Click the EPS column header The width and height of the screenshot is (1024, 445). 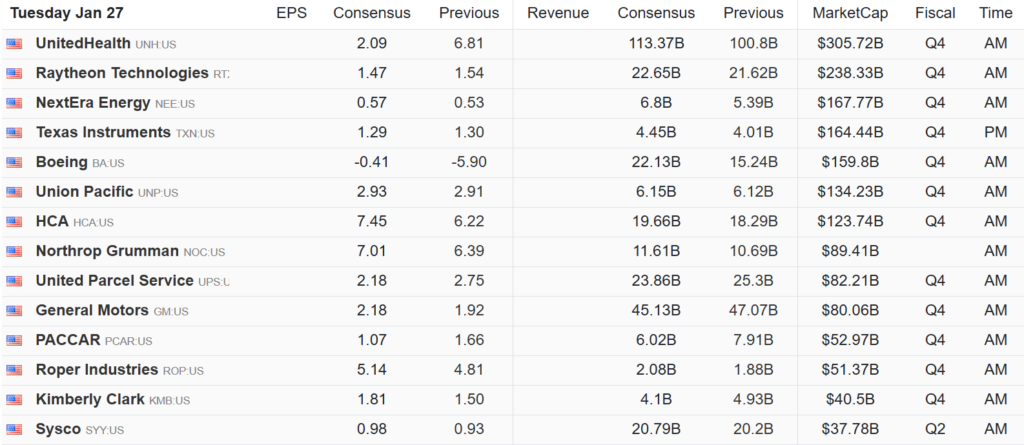click(x=291, y=13)
